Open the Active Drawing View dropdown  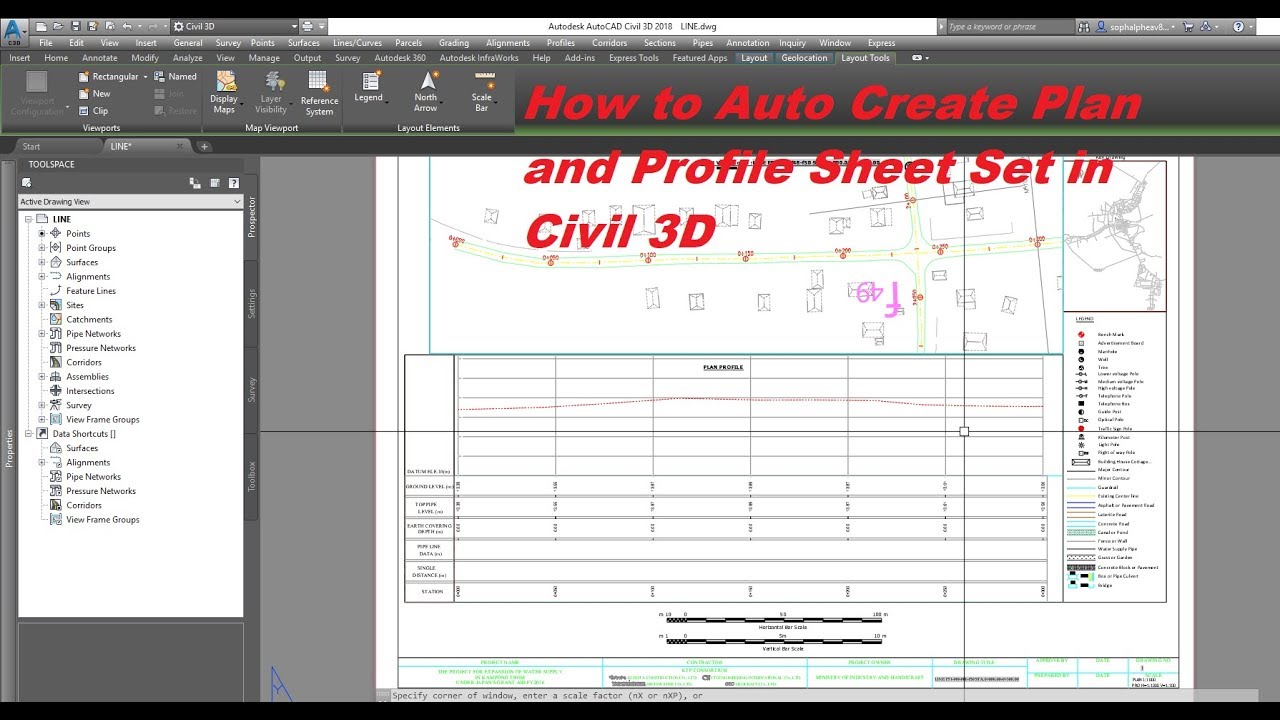click(x=131, y=202)
